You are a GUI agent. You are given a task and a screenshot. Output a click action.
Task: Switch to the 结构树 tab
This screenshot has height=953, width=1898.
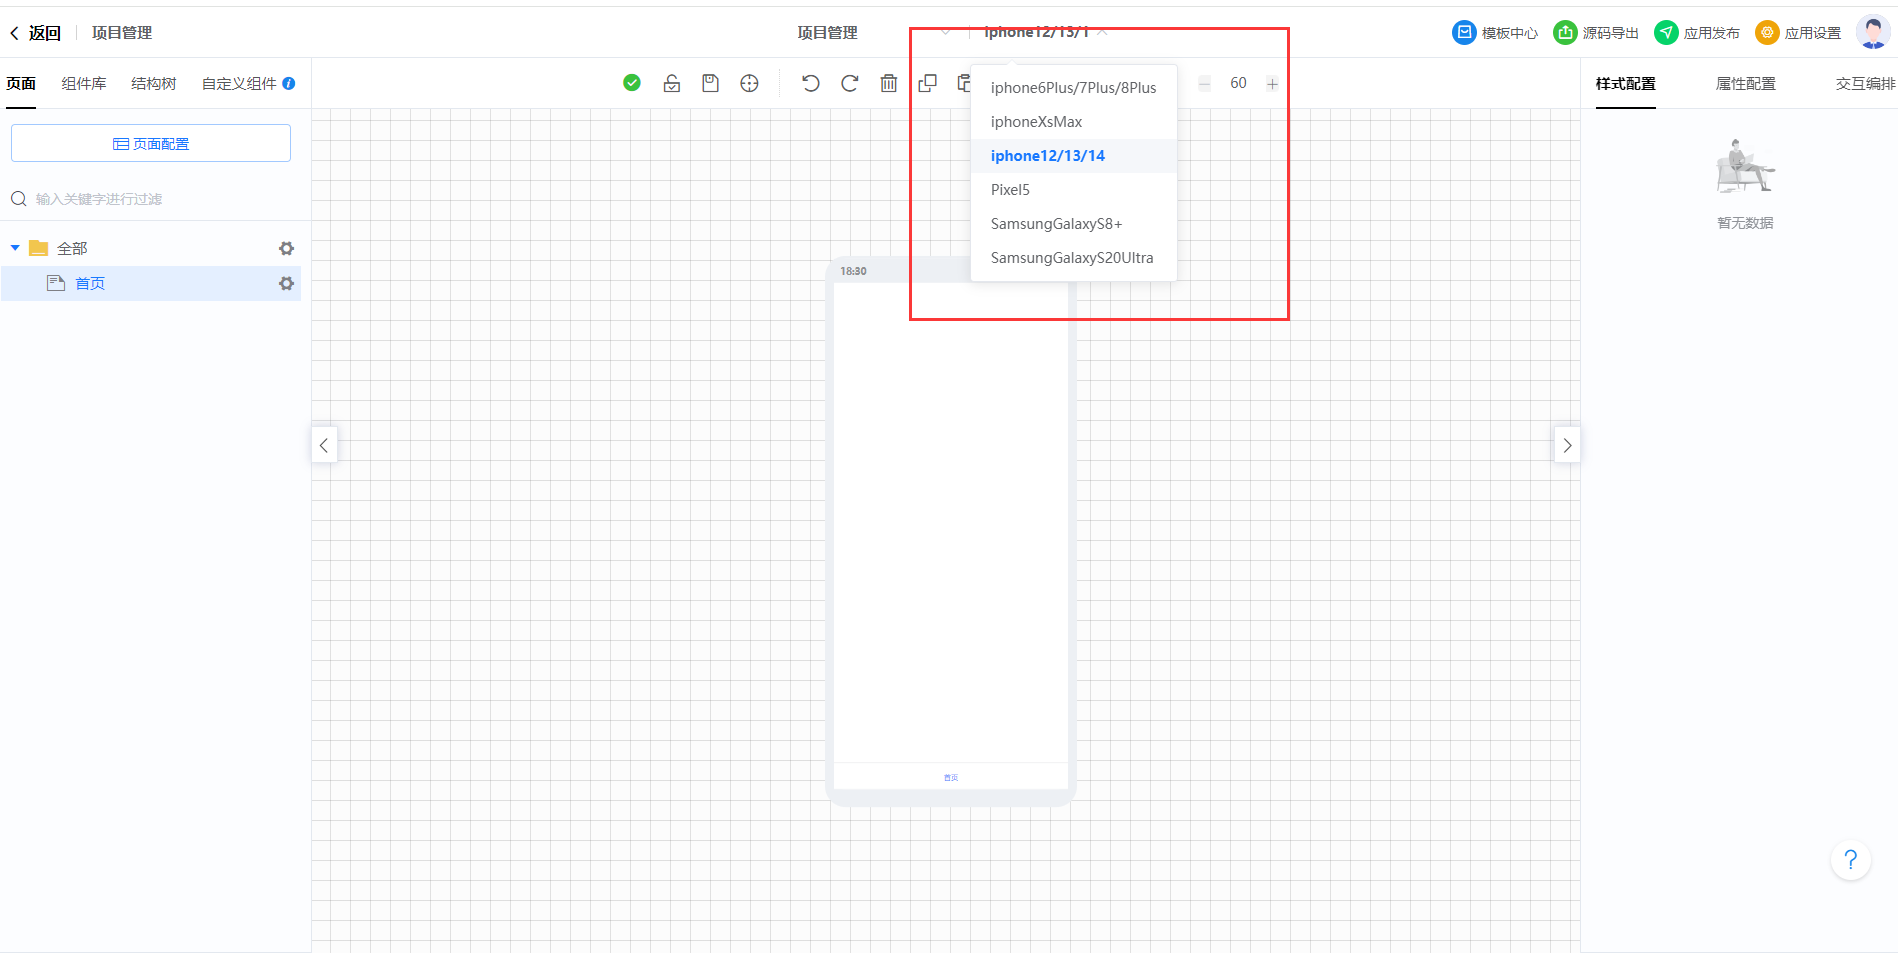coord(154,84)
